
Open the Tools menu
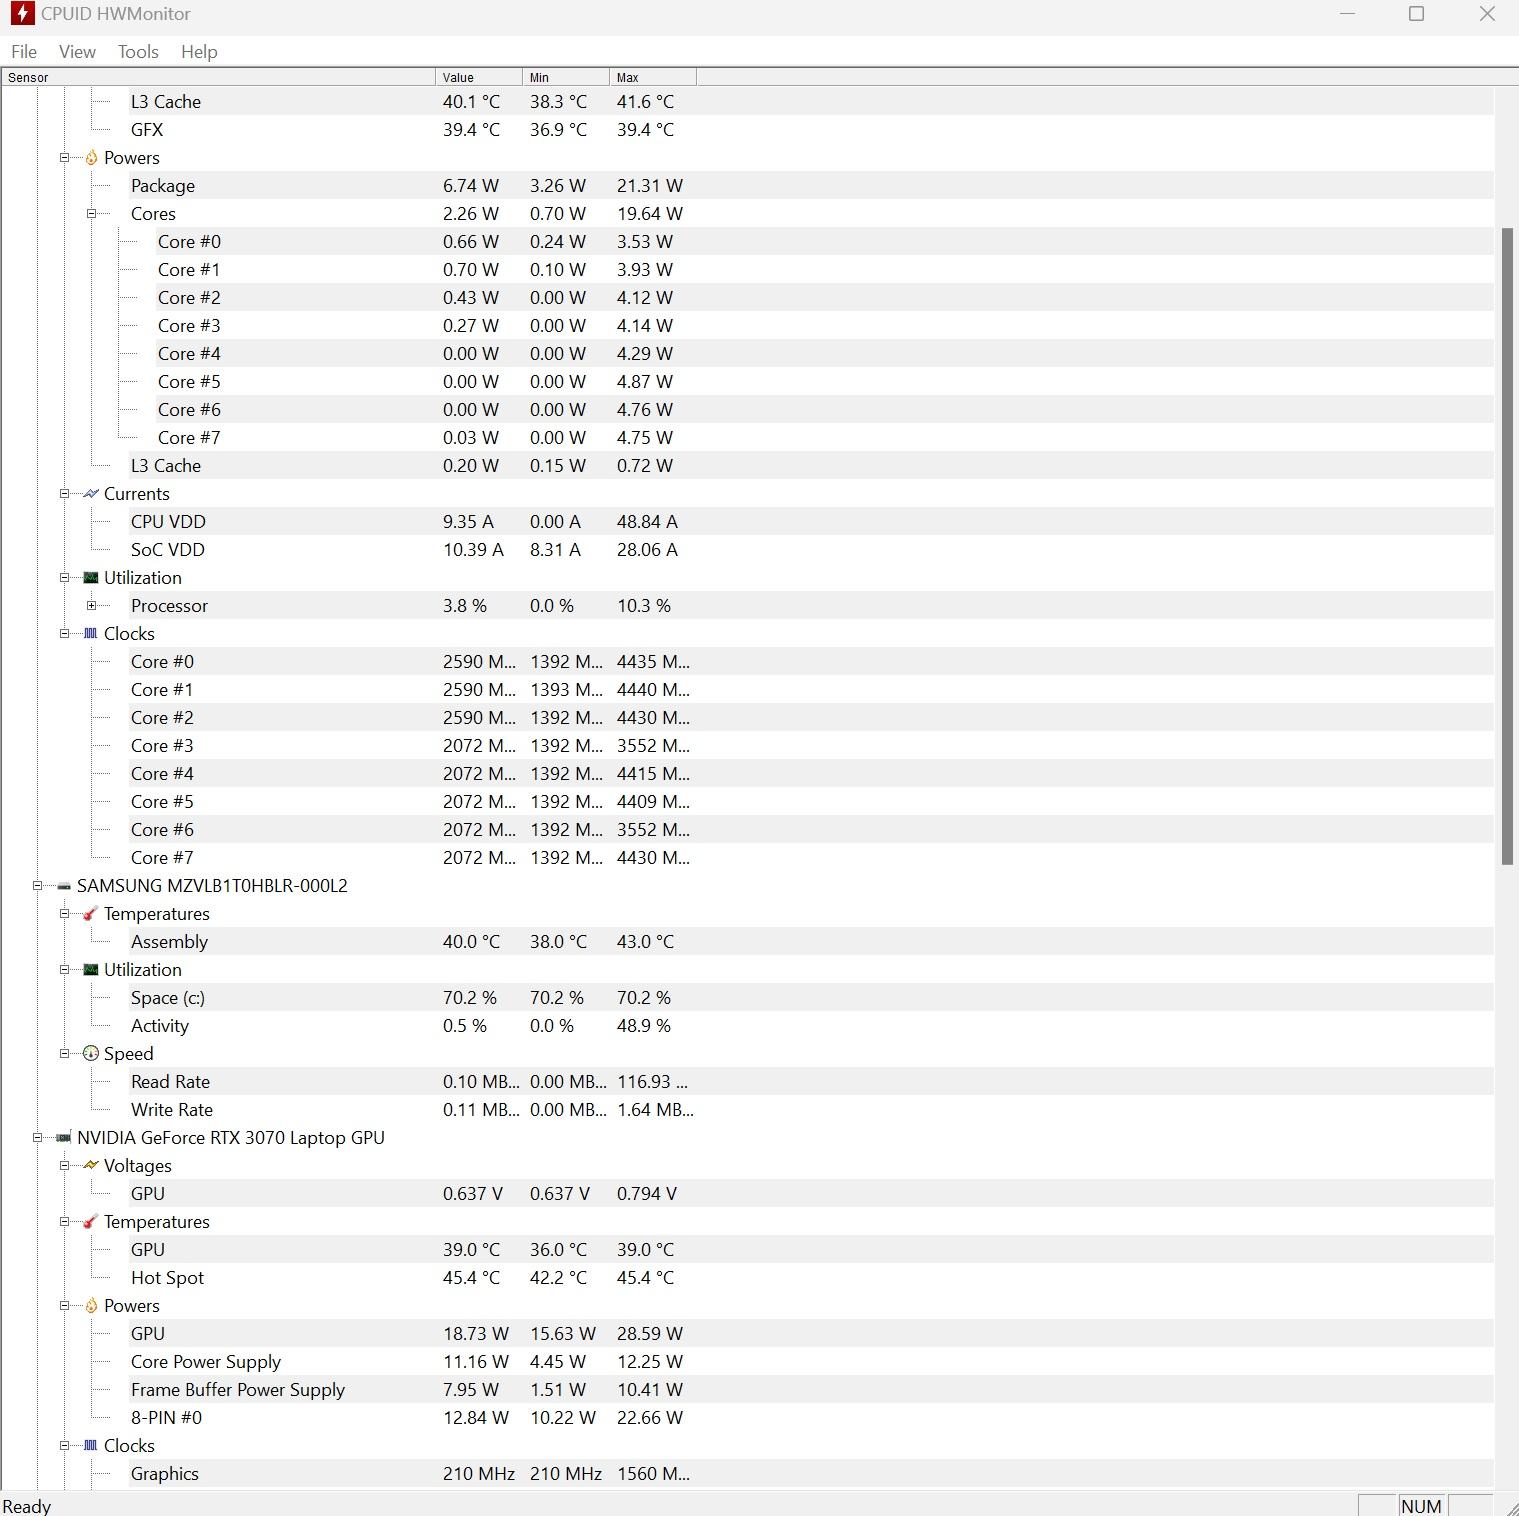138,52
